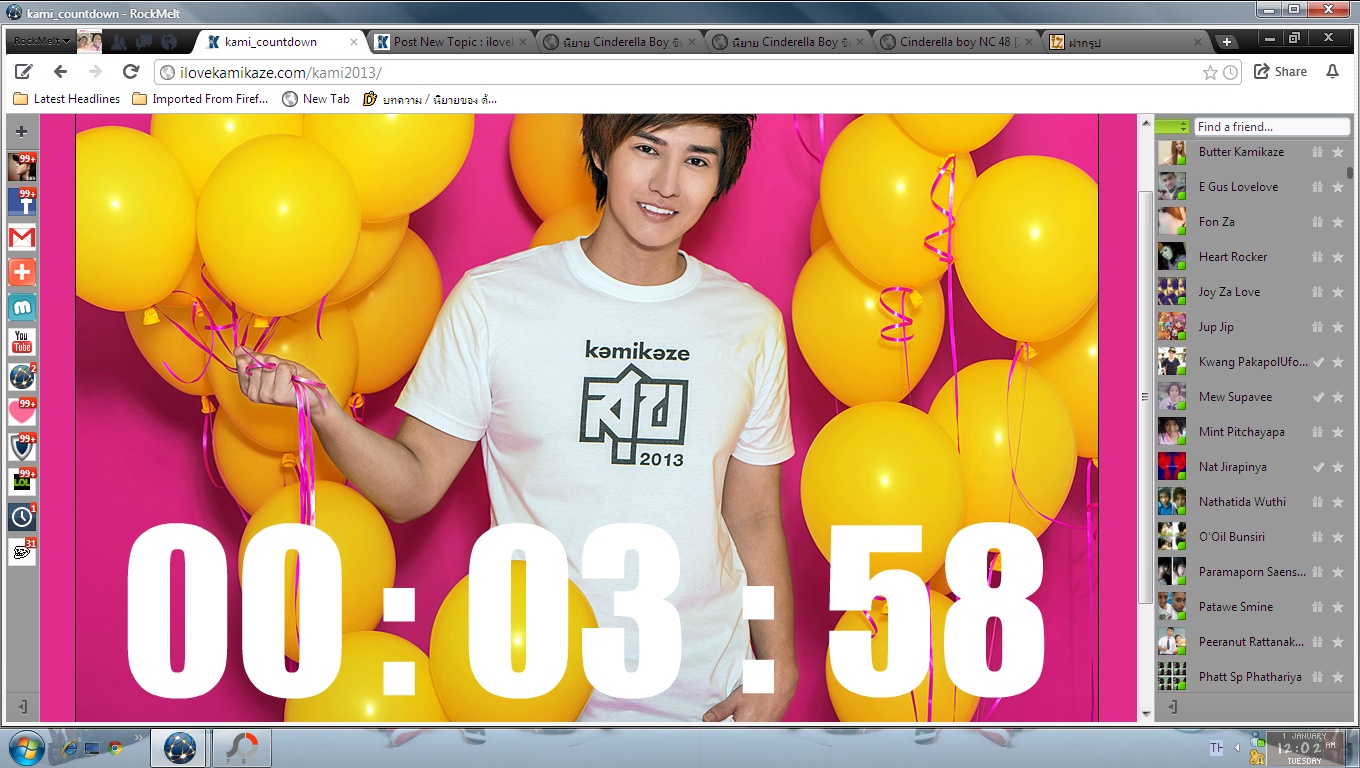Favorite Mew Supavee with the star
The width and height of the screenshot is (1360, 768).
tap(1338, 397)
